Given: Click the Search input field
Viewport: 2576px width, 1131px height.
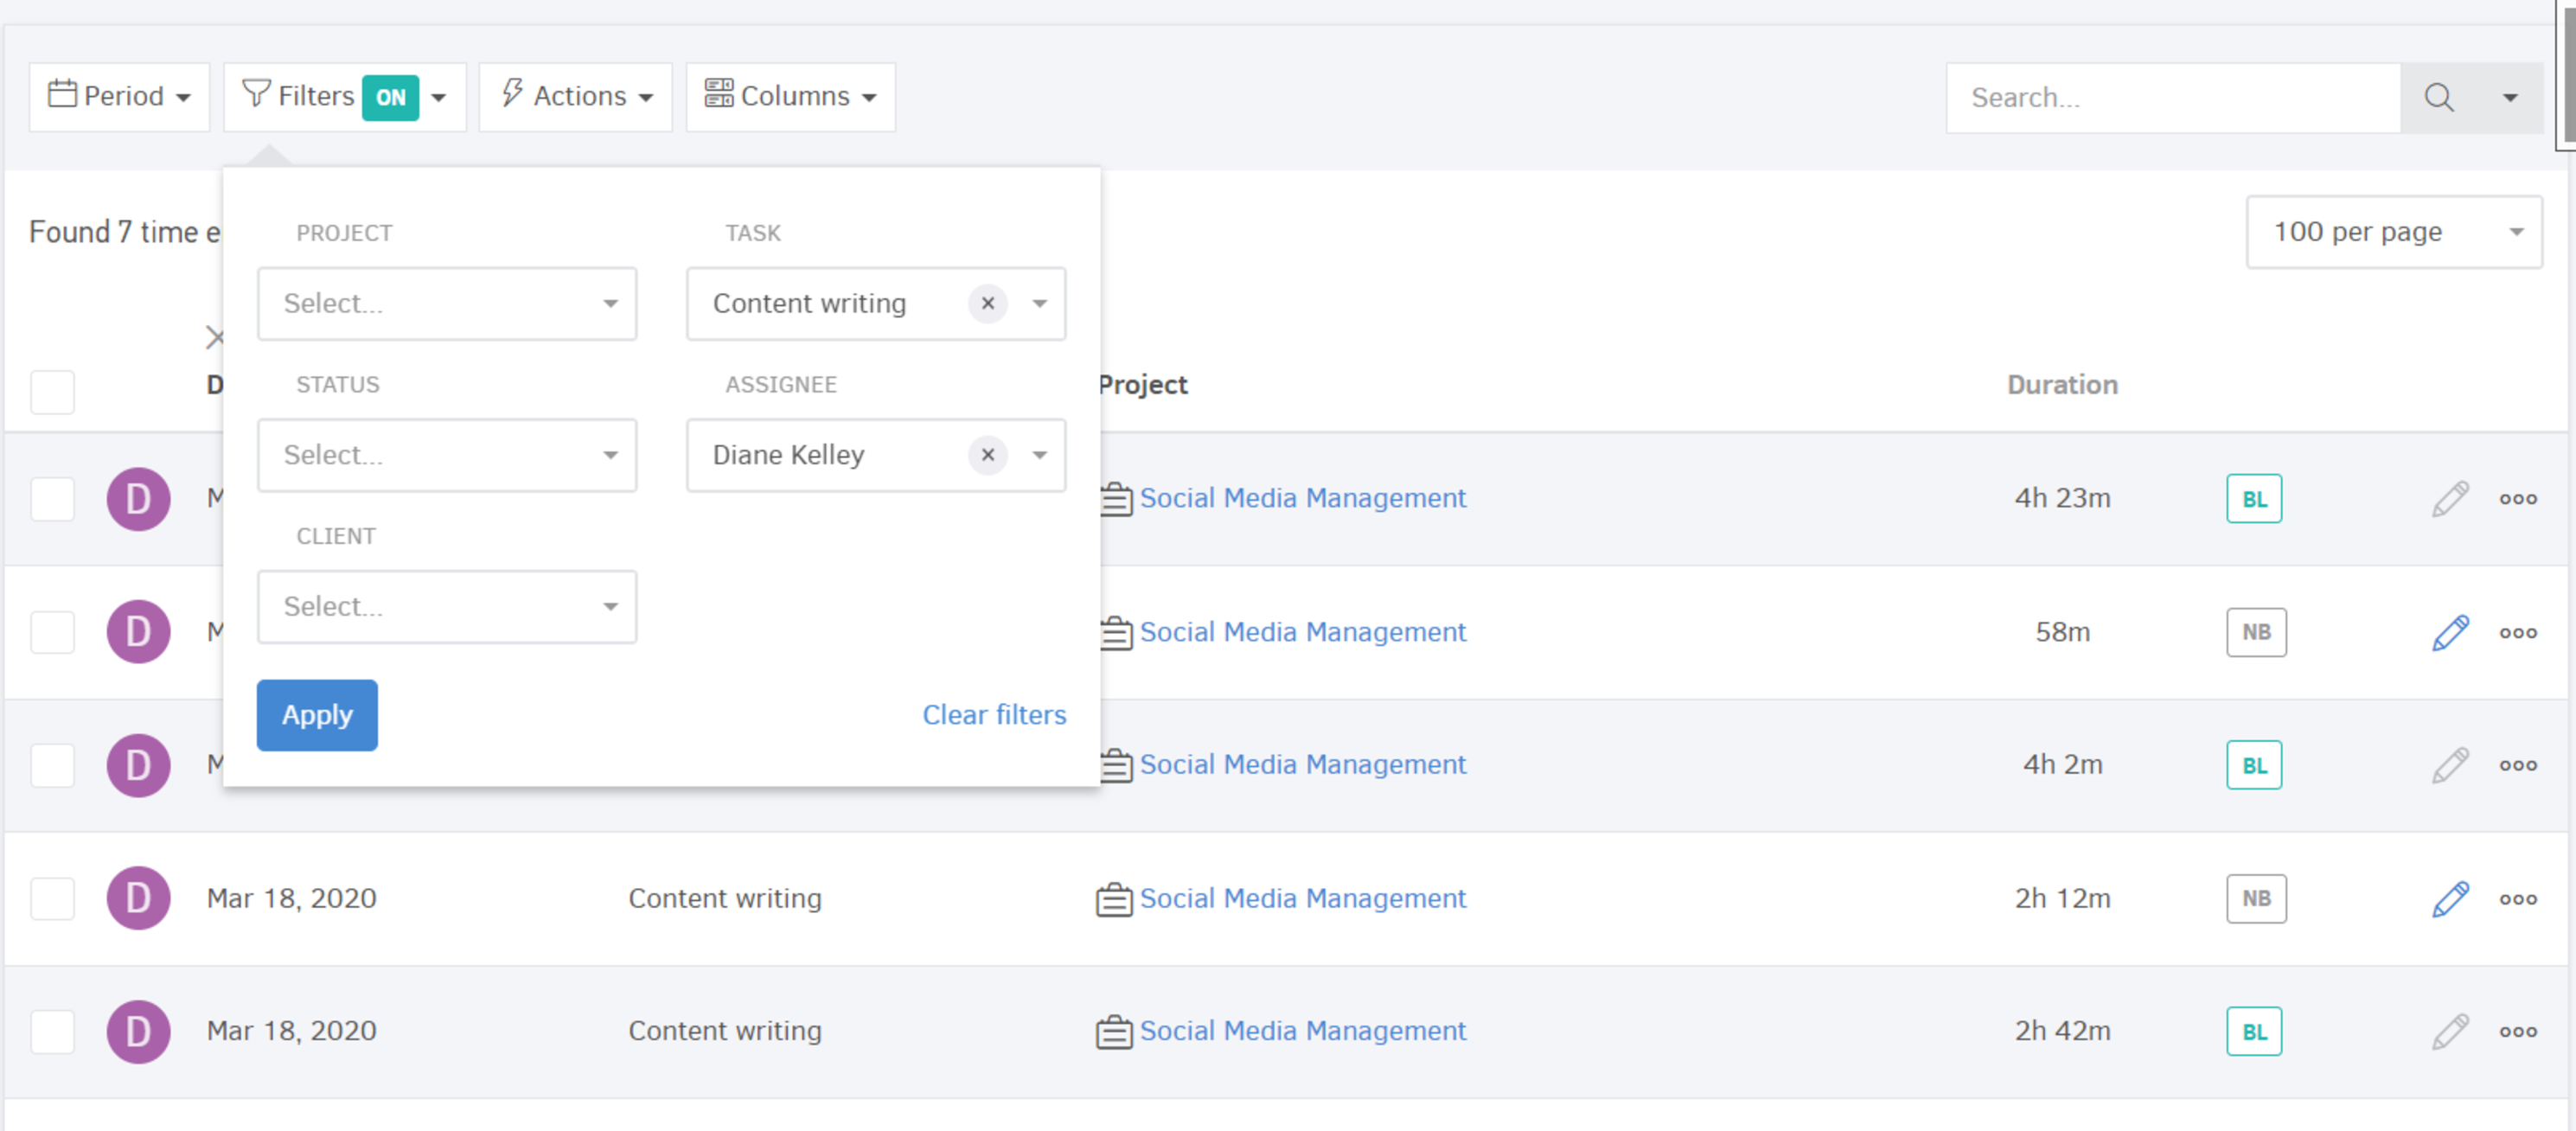Looking at the screenshot, I should click(2173, 98).
